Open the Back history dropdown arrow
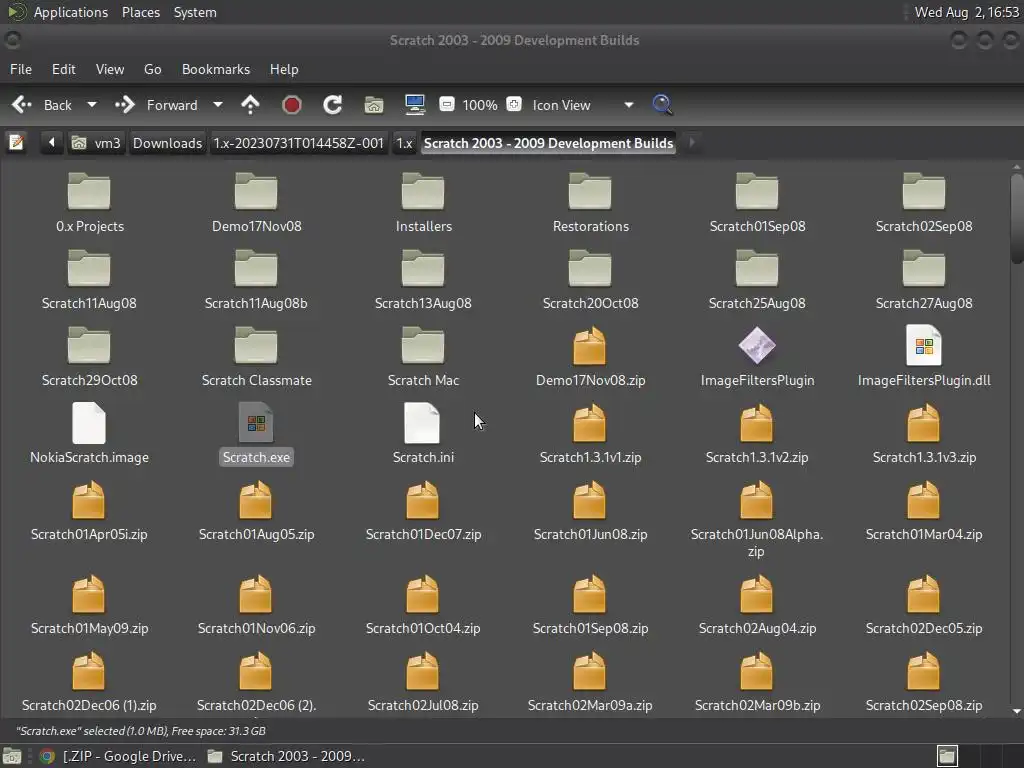The image size is (1024, 768). pyautogui.click(x=92, y=105)
